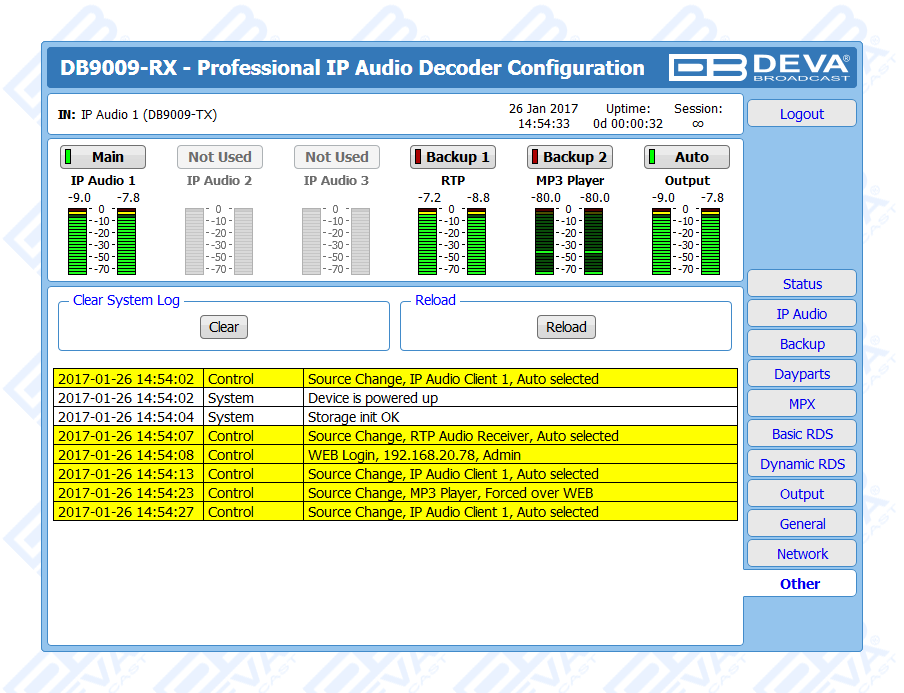Click the MP3 Player level meter

[x=570, y=240]
